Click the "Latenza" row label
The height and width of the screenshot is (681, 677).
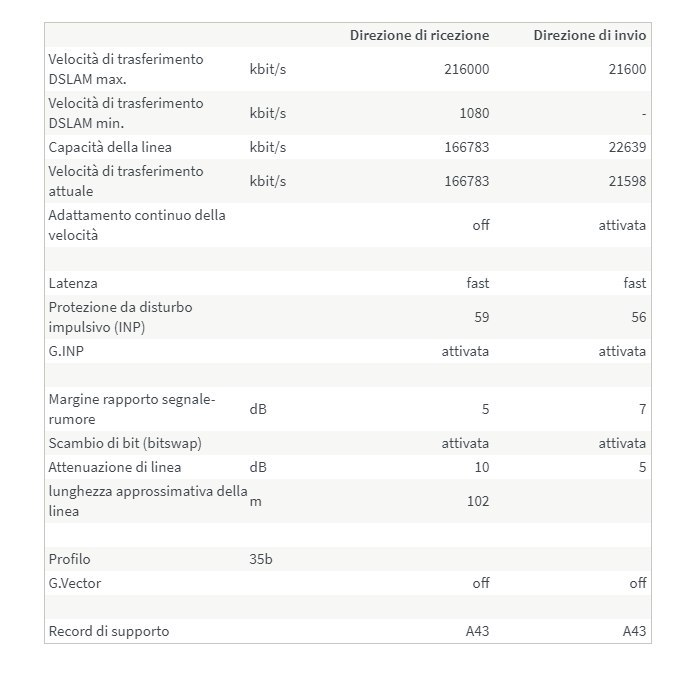[x=73, y=283]
